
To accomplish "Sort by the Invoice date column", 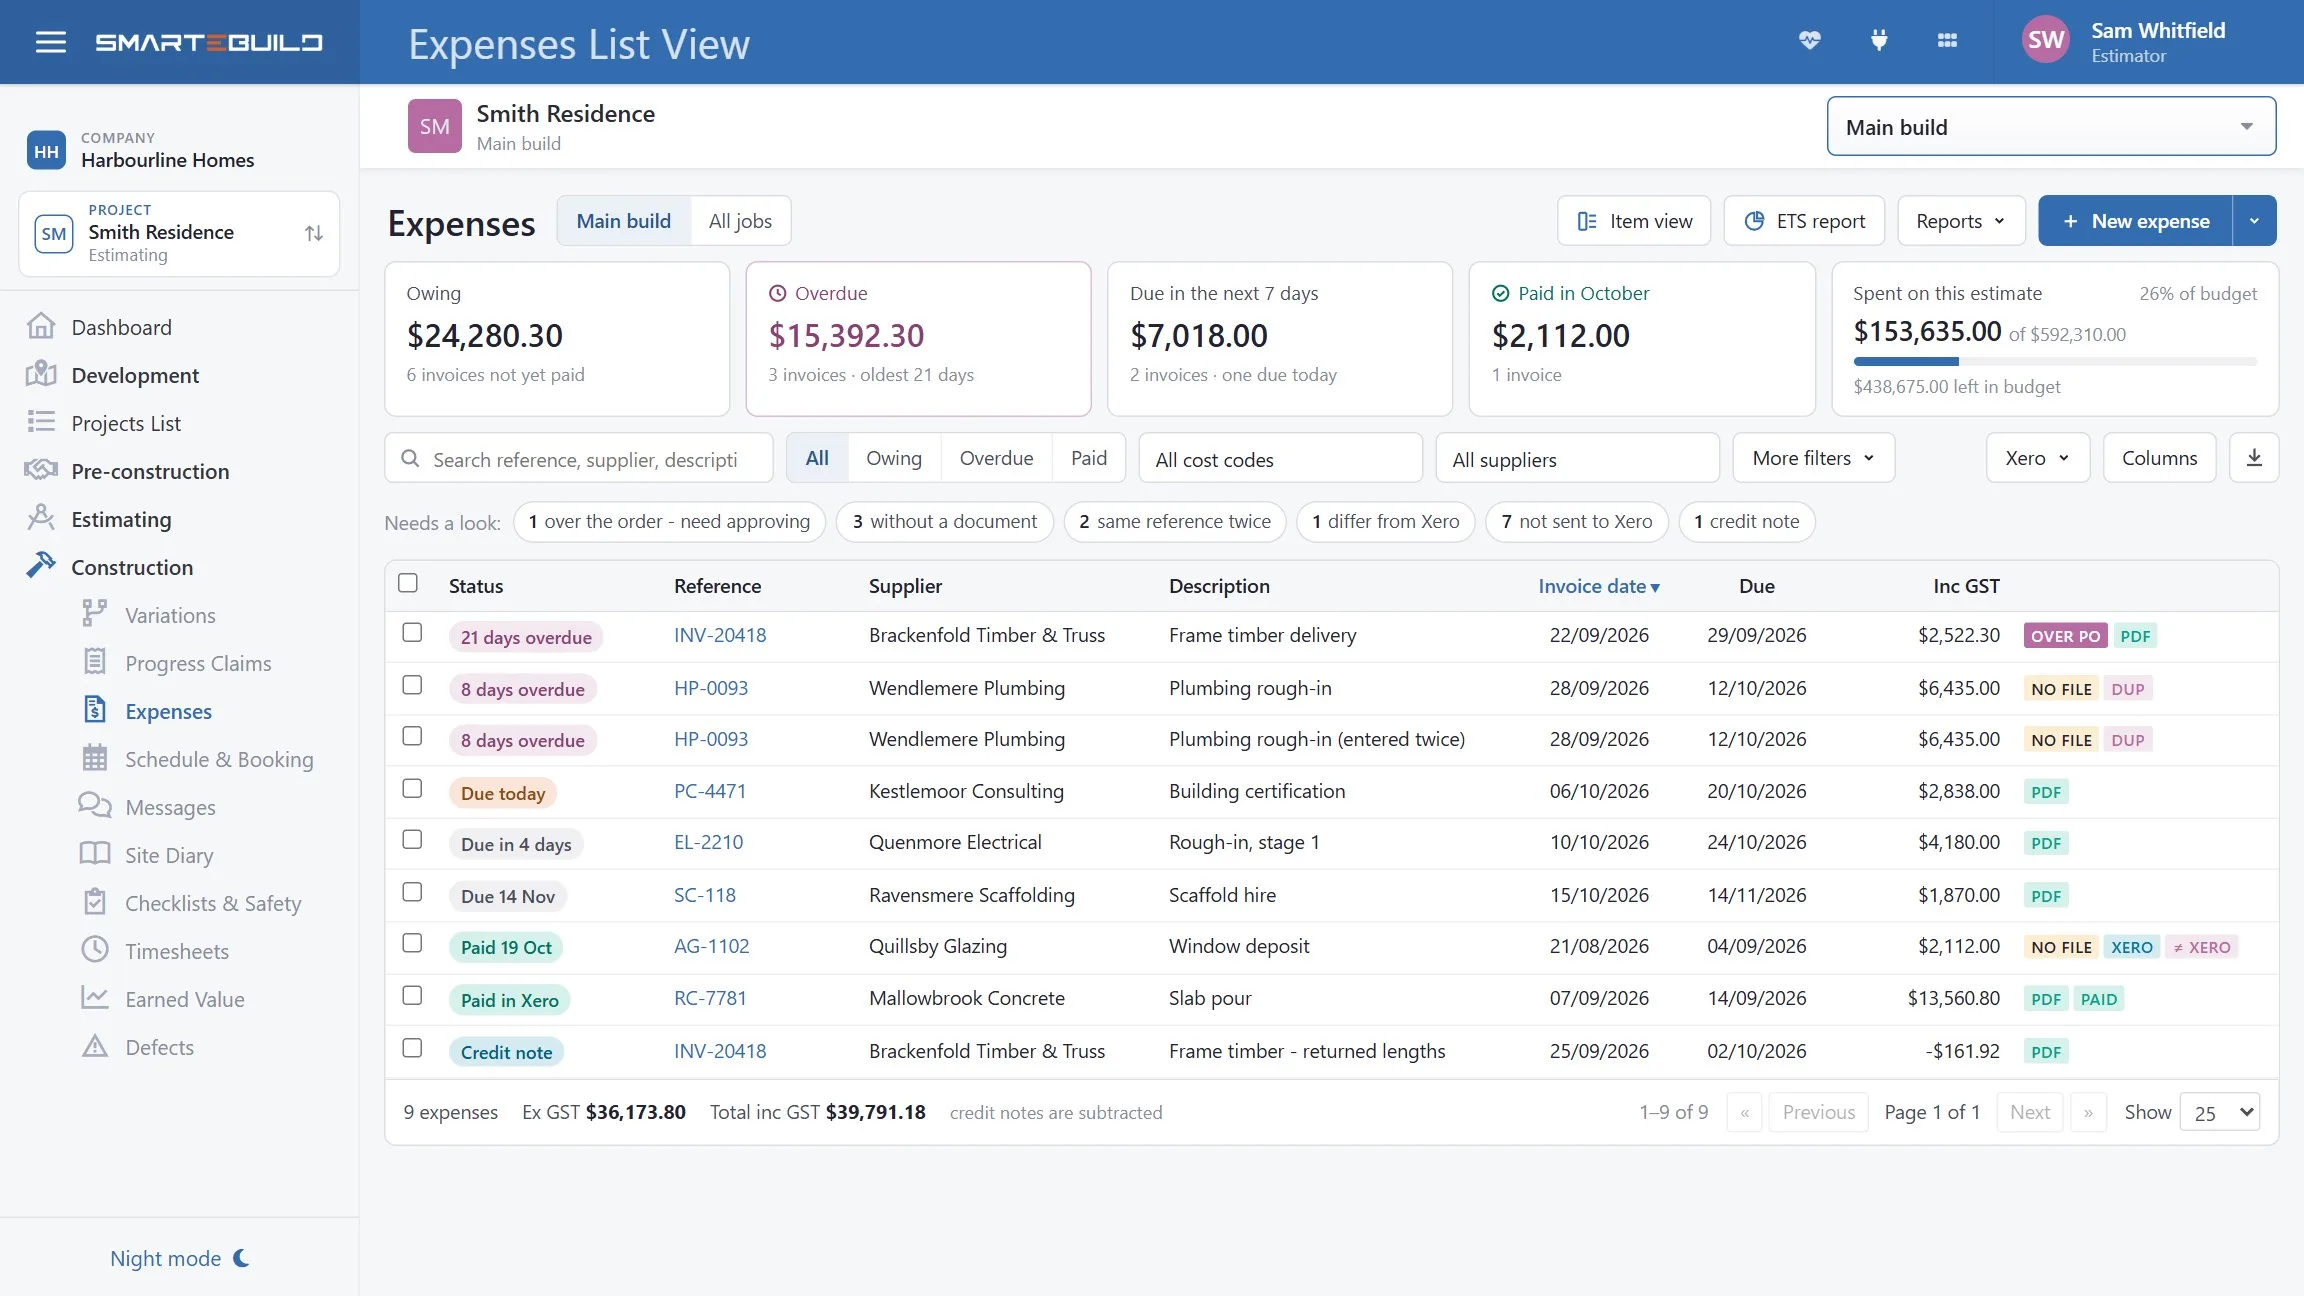I will [x=1598, y=586].
